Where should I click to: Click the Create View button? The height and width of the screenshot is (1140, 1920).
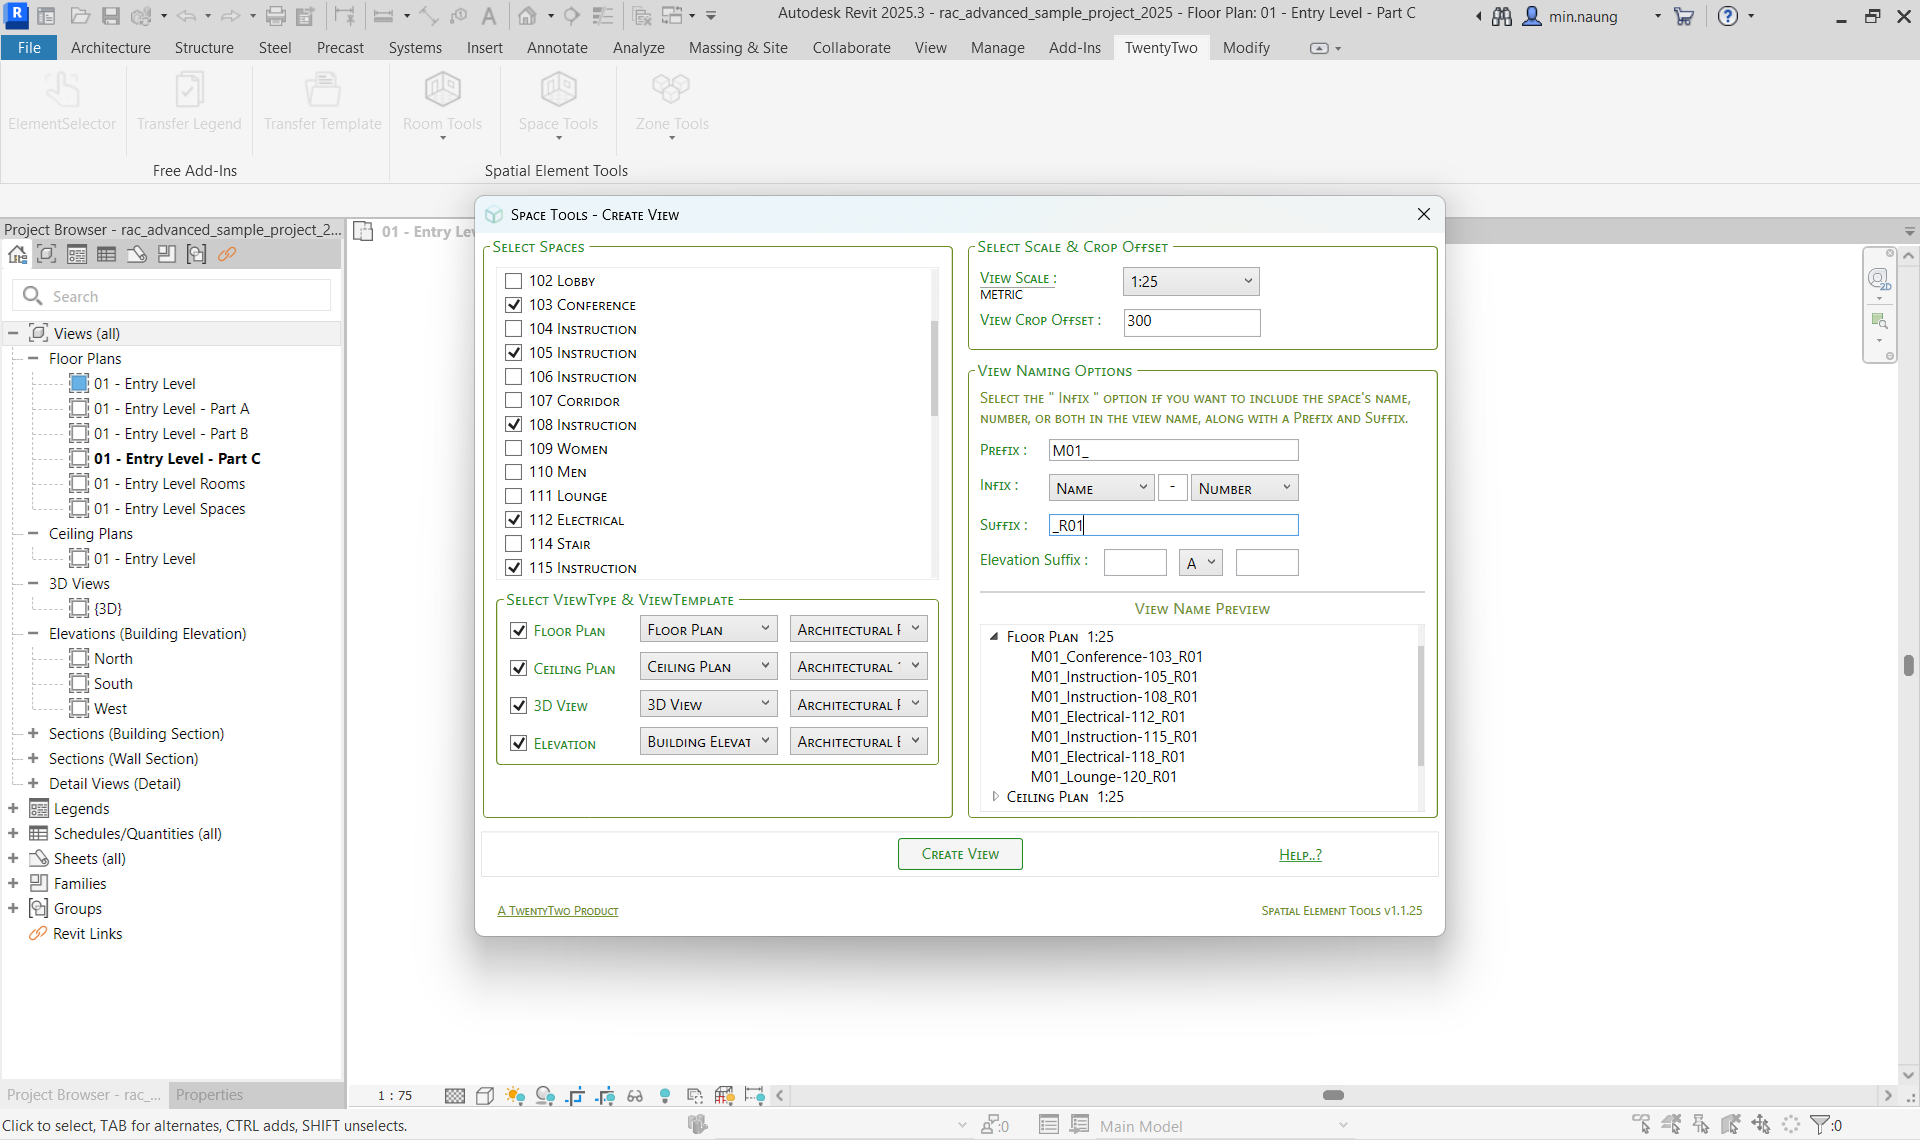tap(960, 854)
